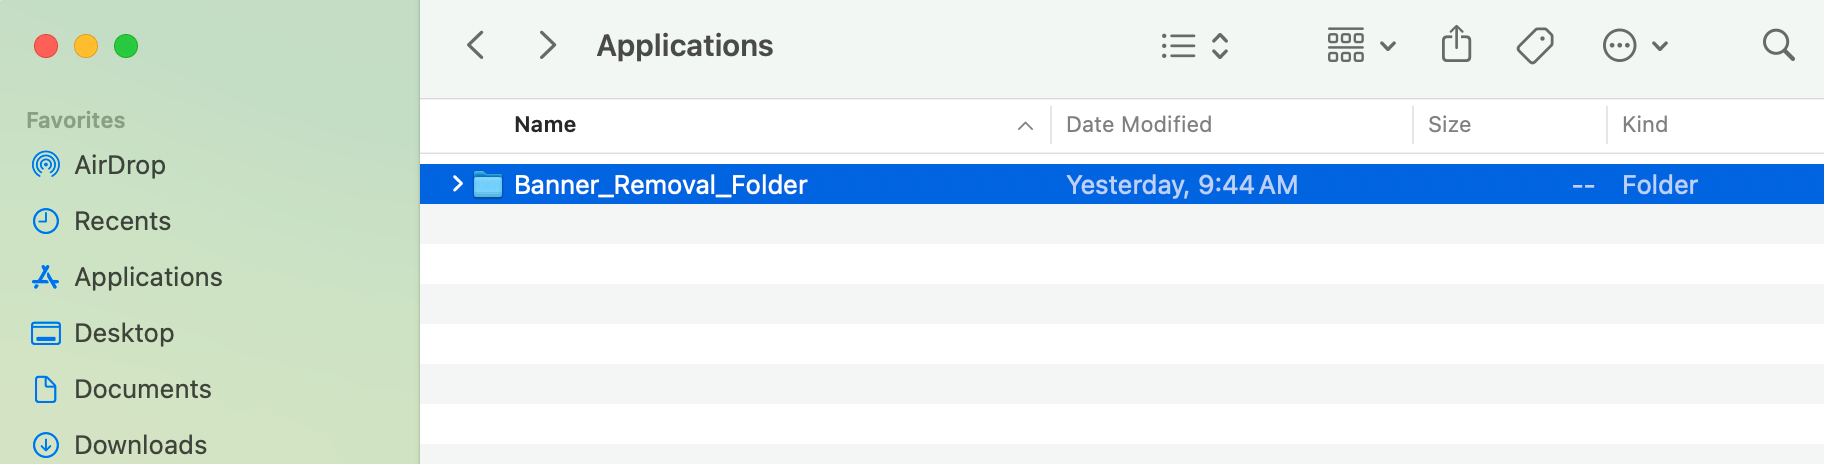Sort files by Kind column
Screen dimensions: 1824x464
pos(1644,125)
